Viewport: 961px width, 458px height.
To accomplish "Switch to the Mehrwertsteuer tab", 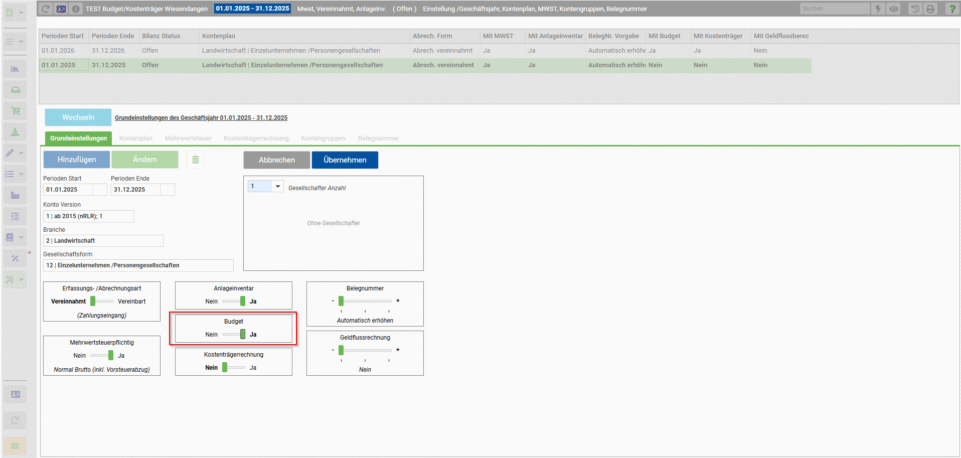I will tap(188, 139).
